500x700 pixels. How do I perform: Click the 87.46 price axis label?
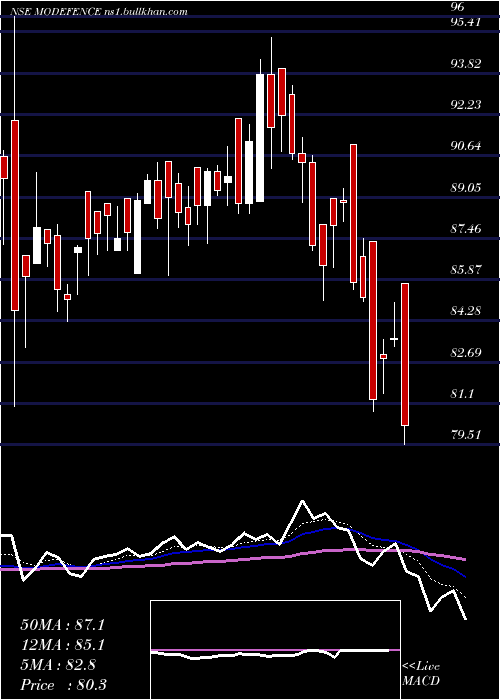466,229
